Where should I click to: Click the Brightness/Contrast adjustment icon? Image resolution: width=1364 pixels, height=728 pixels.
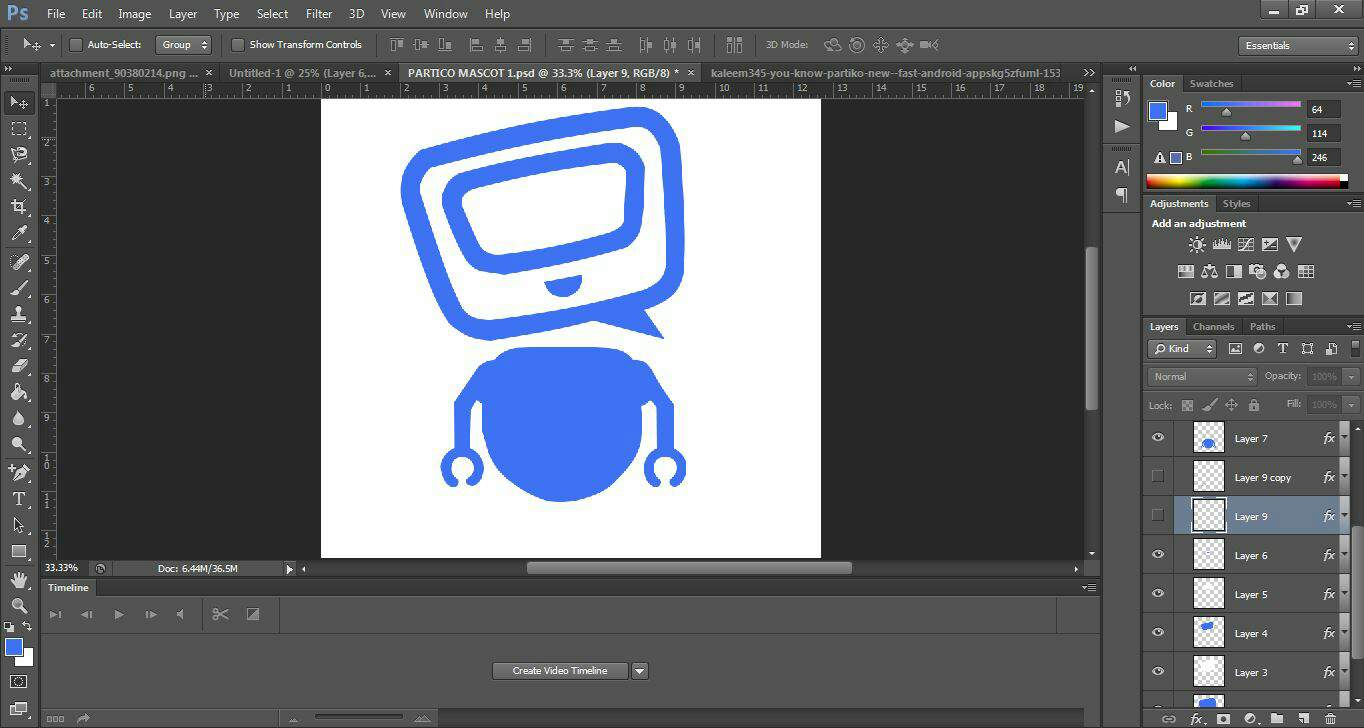(1197, 245)
